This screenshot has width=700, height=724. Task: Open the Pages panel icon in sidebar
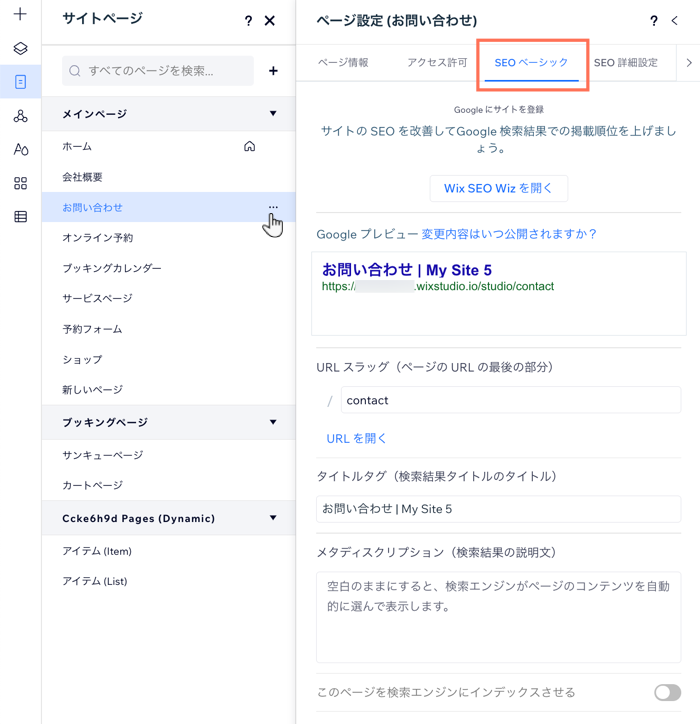coord(20,82)
